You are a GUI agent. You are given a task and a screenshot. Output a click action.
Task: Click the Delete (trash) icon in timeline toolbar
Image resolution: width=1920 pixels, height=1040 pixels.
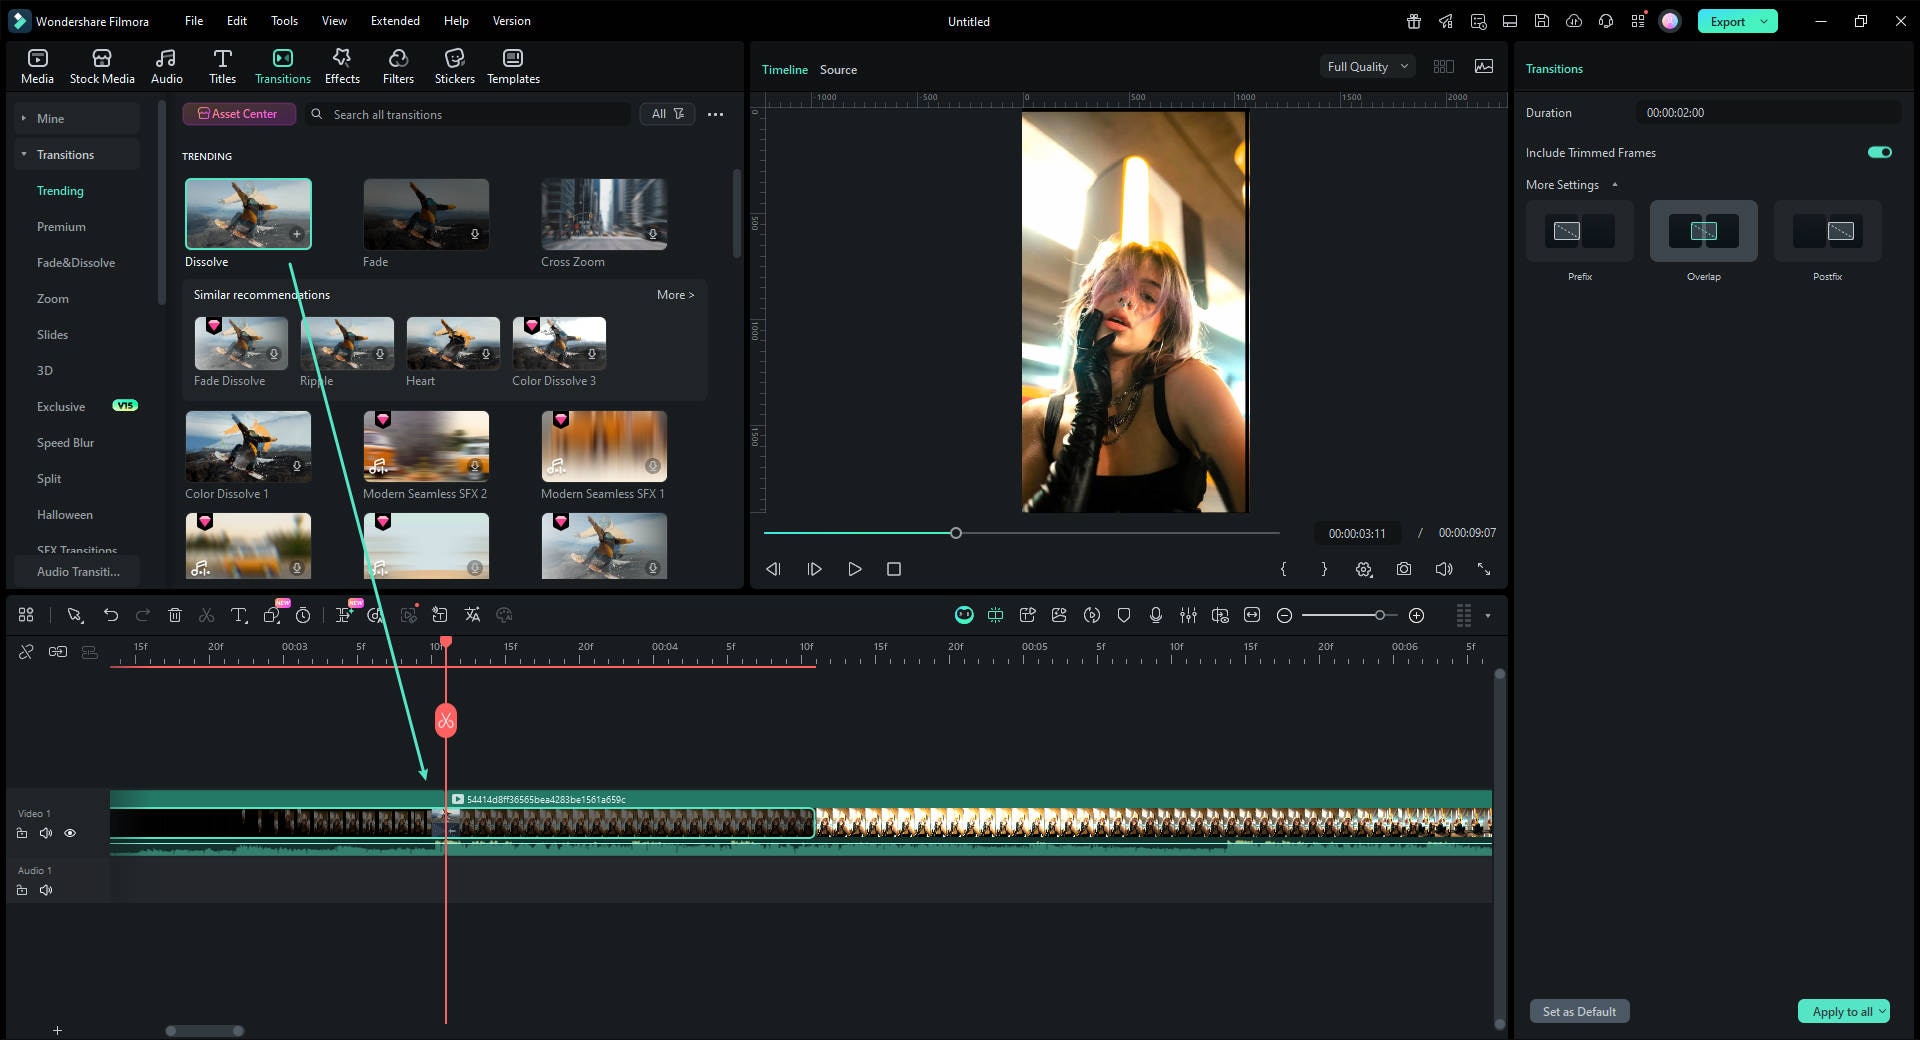[x=175, y=615]
